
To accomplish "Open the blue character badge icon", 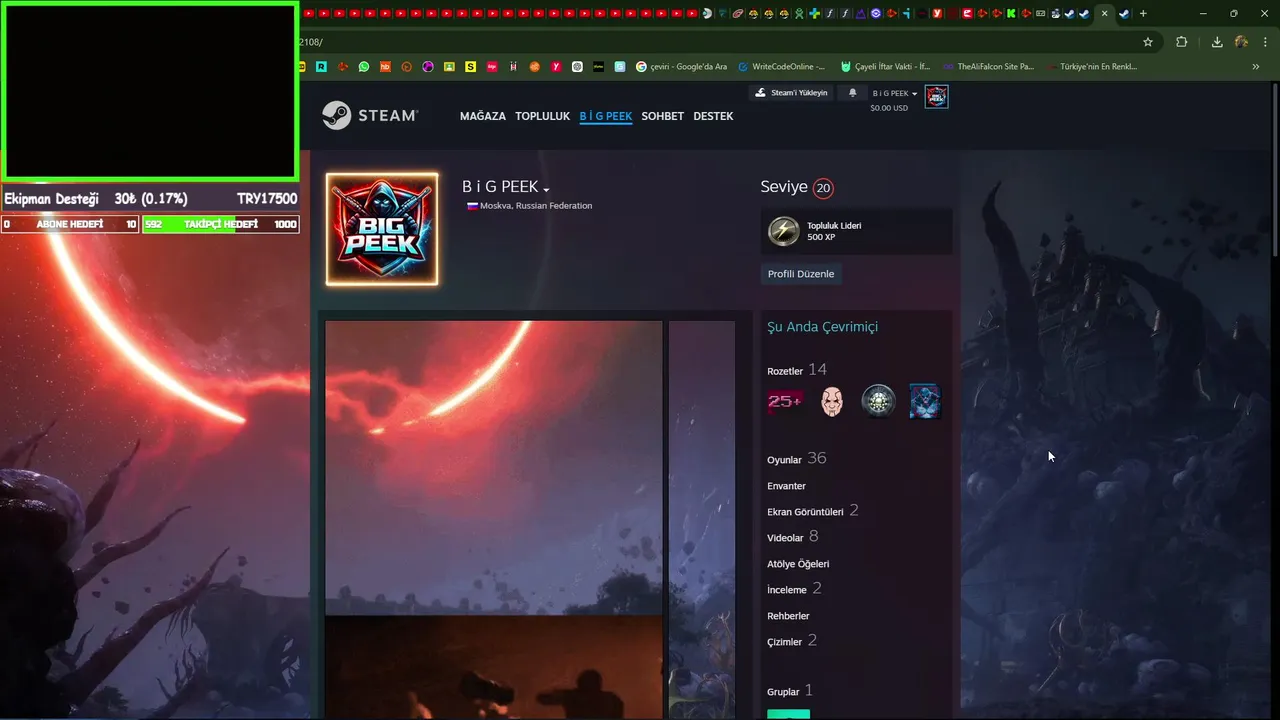I will pyautogui.click(x=925, y=401).
